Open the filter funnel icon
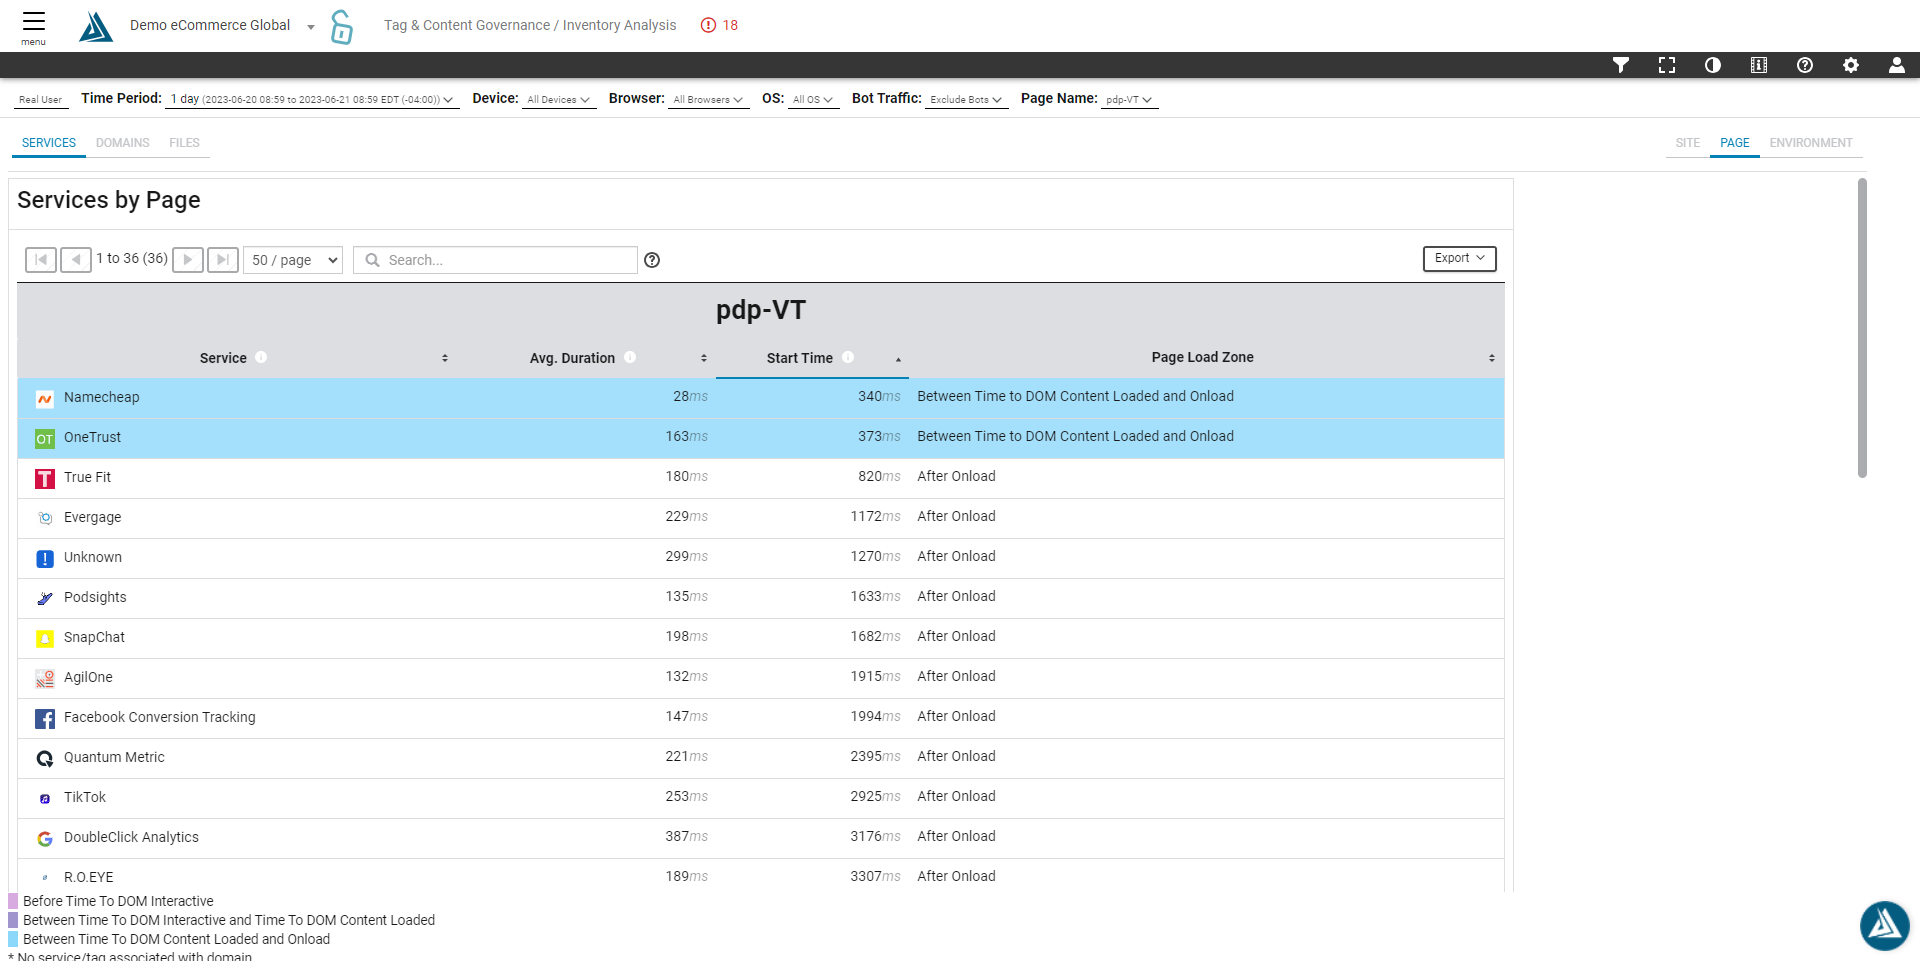 (x=1621, y=65)
